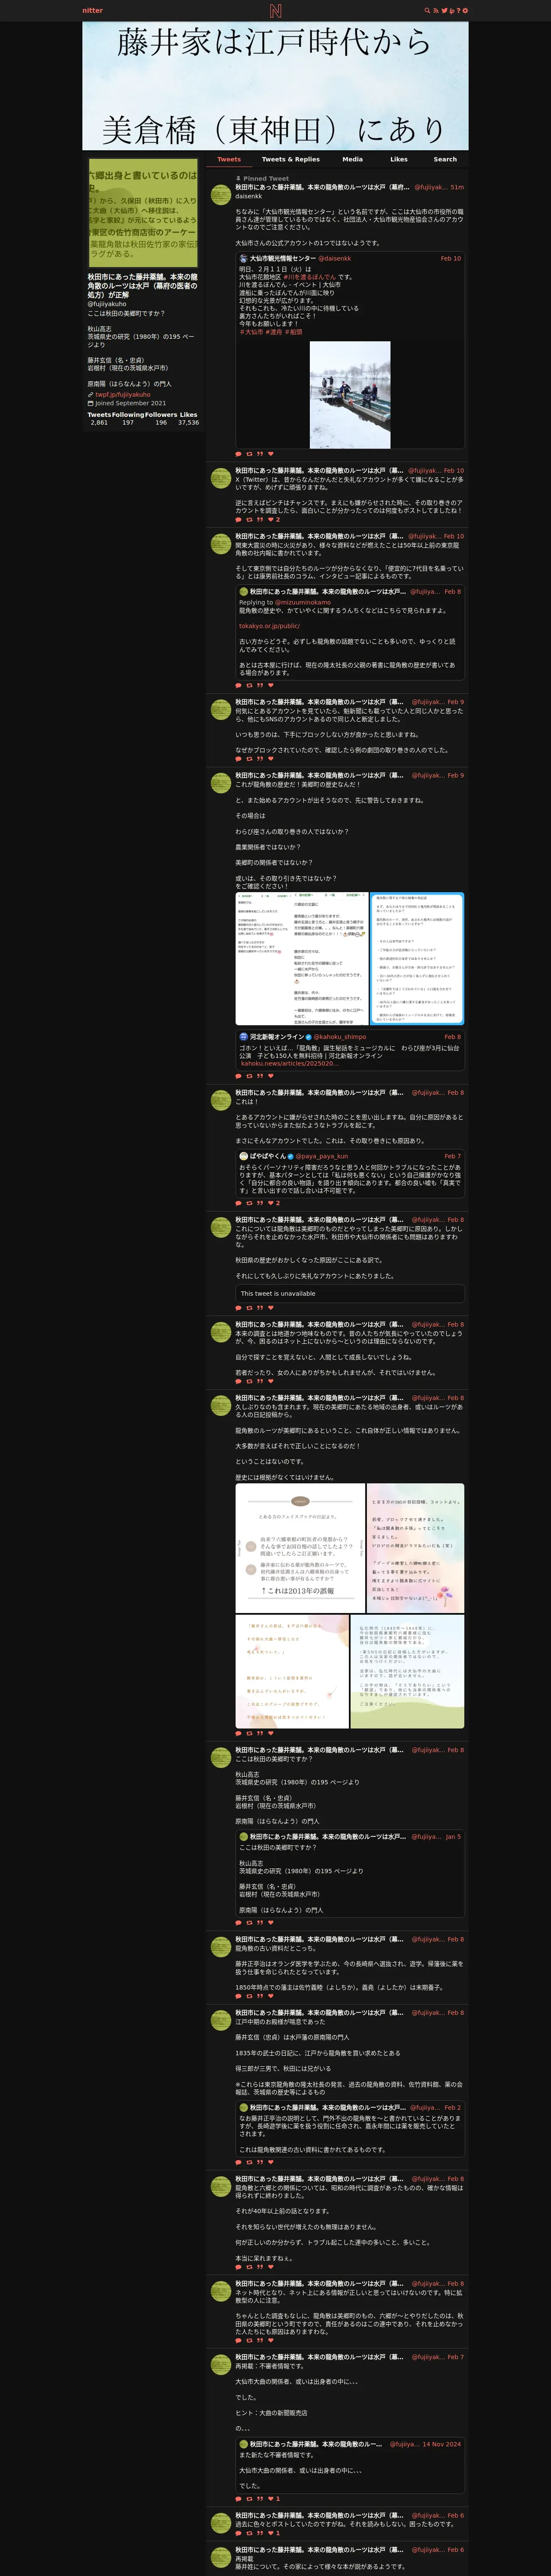Open the snowy river boat photo

[x=350, y=394]
